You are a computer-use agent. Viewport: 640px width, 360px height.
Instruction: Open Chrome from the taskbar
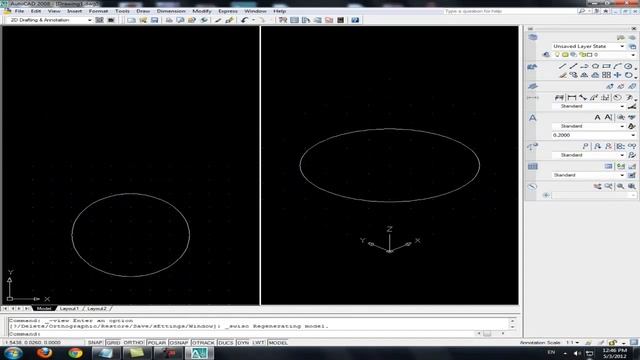[75, 353]
